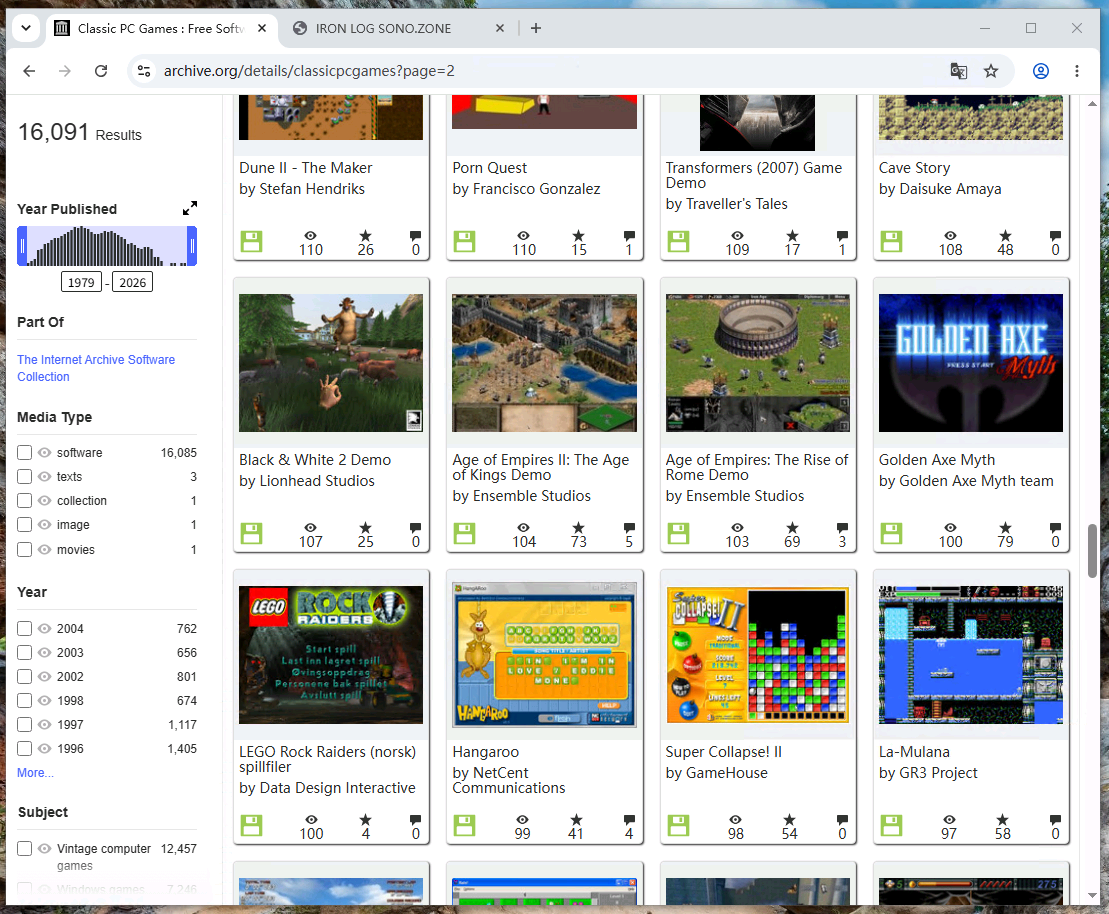
Task: Check the movies media type filter
Action: pyautogui.click(x=25, y=550)
